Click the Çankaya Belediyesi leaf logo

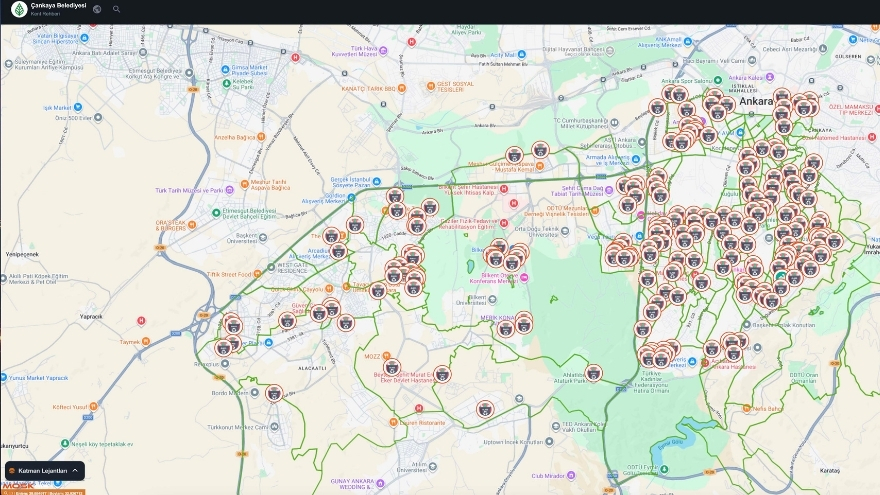(x=18, y=10)
